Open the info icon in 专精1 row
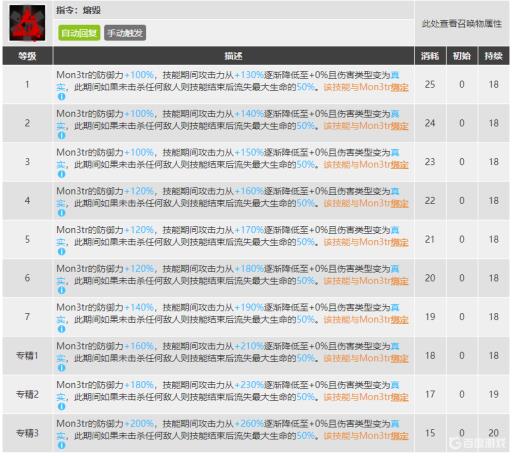Screen dimensions: 512x456 [61, 368]
